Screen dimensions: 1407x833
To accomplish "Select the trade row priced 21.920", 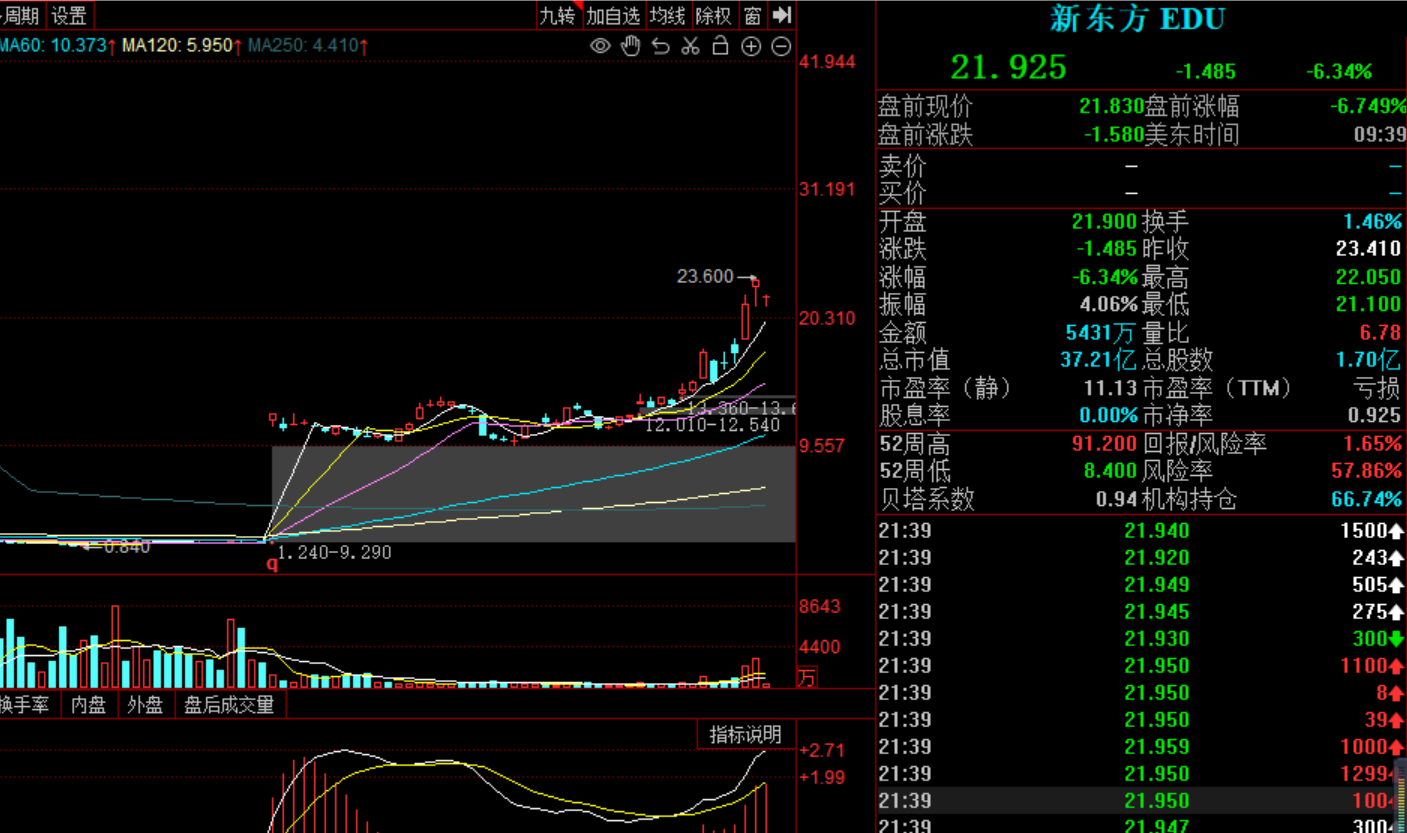I will 1141,558.
